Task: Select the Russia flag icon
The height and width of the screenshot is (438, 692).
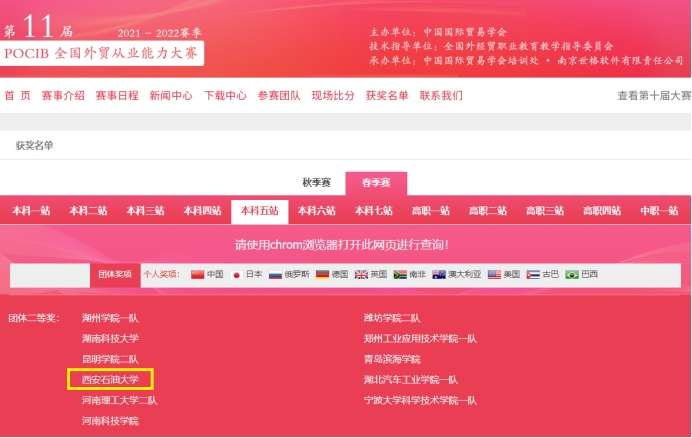Action: tap(275, 274)
